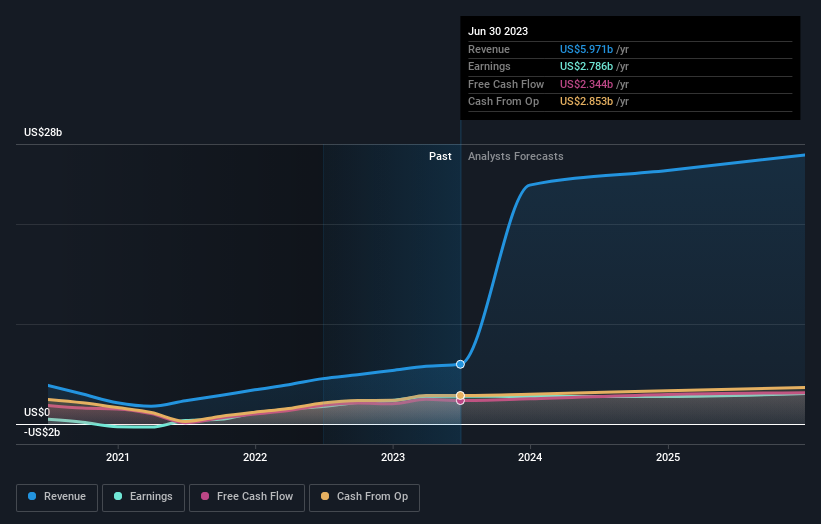
Task: Click the Analysts Forecasts label
Action: (x=516, y=156)
